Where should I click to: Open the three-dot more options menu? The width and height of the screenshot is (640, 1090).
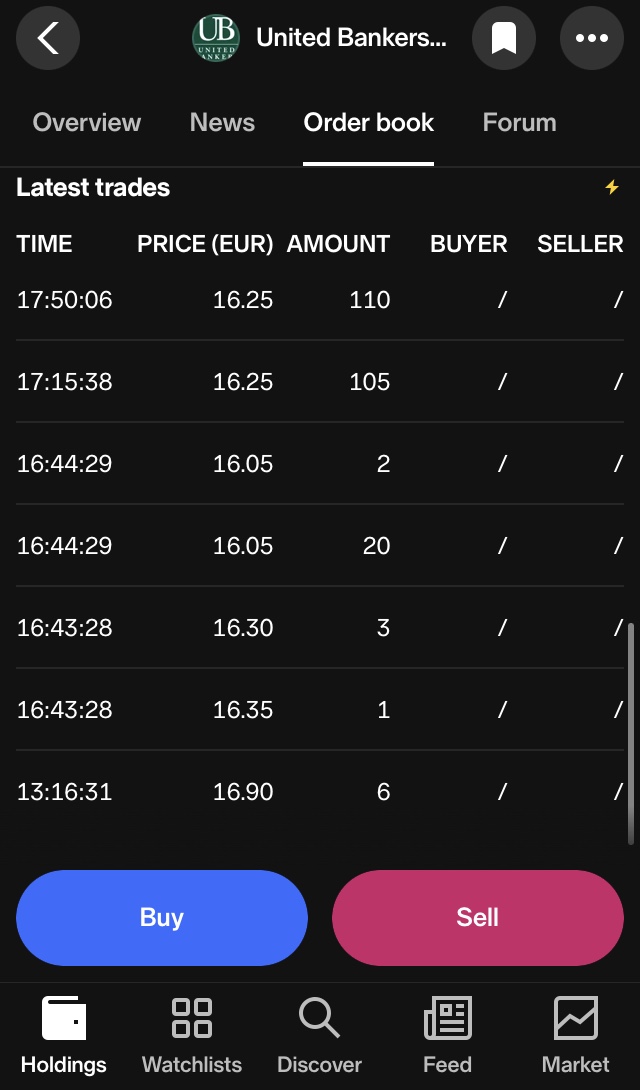(x=592, y=38)
